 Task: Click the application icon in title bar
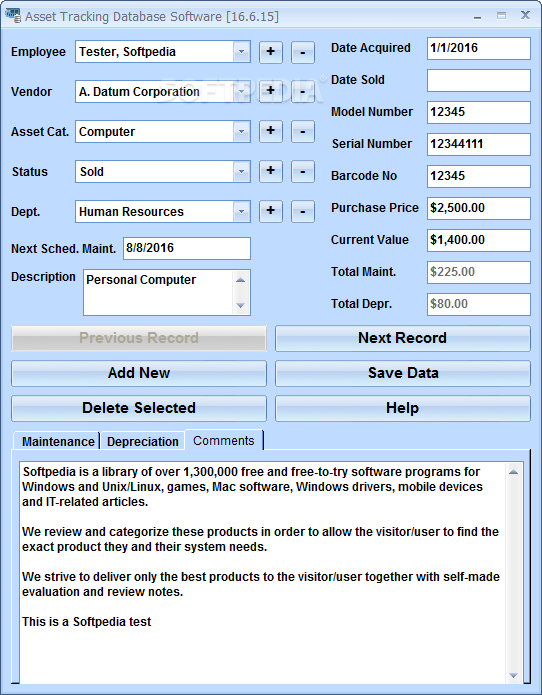coord(12,15)
